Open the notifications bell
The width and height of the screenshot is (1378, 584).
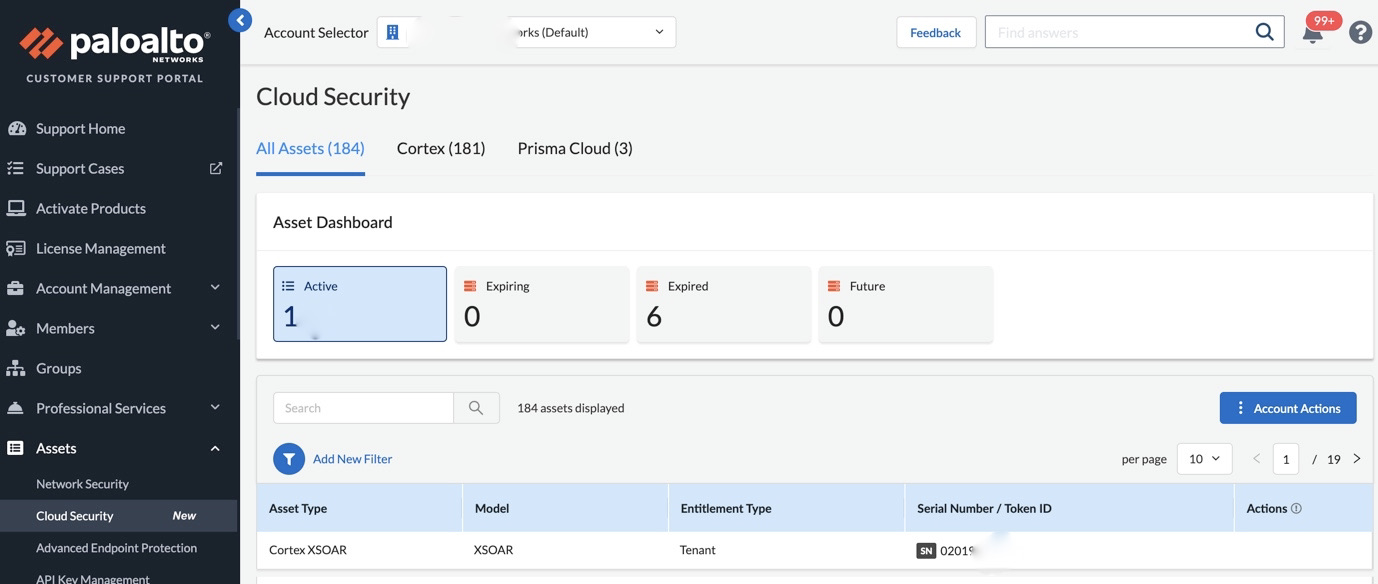coord(1312,33)
